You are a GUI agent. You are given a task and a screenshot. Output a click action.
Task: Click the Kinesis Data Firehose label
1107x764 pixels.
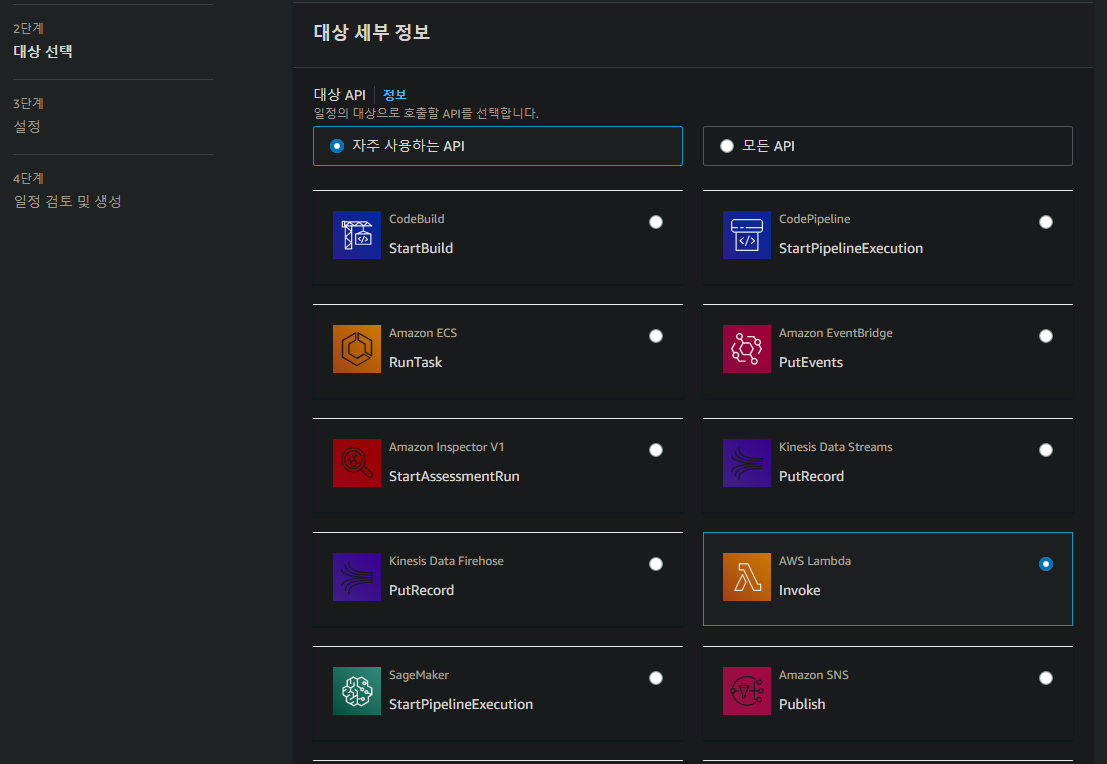[x=446, y=561]
